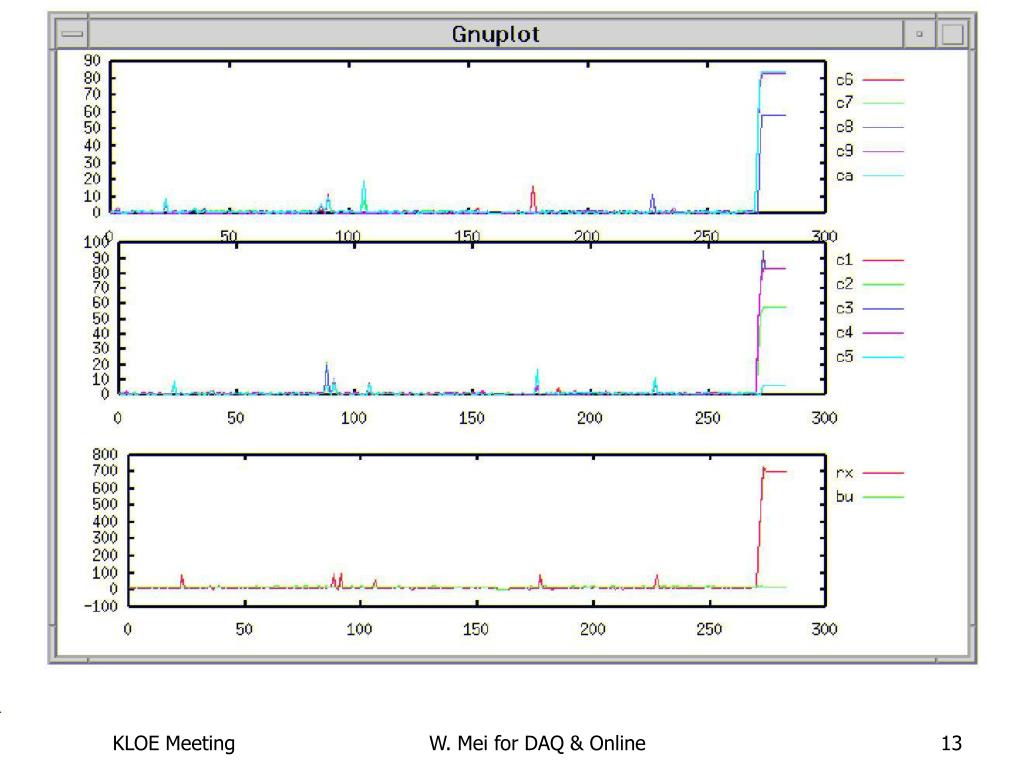Screen dimensions: 1024x768
Task: Click the c4 legend label
Action: coord(844,332)
